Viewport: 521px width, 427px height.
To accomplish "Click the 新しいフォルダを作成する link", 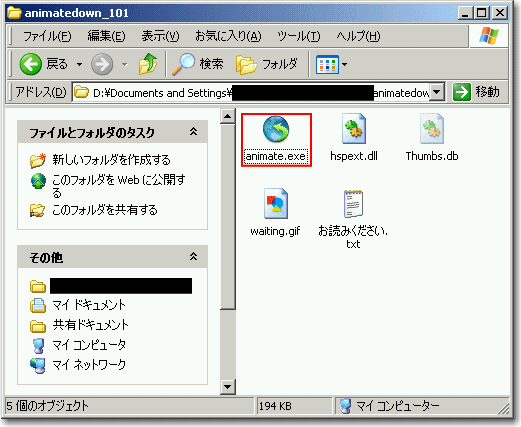I will click(x=111, y=160).
